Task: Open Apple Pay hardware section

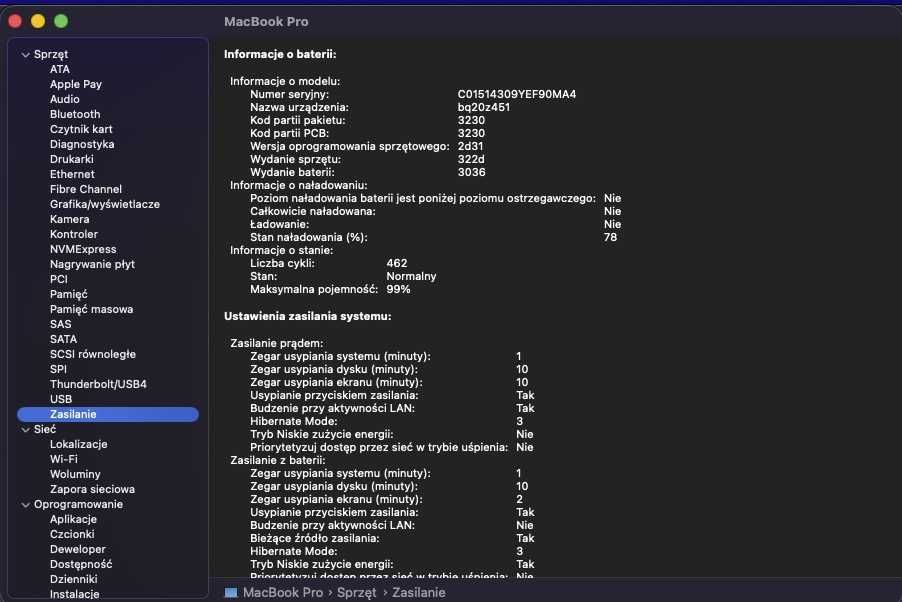Action: 76,84
